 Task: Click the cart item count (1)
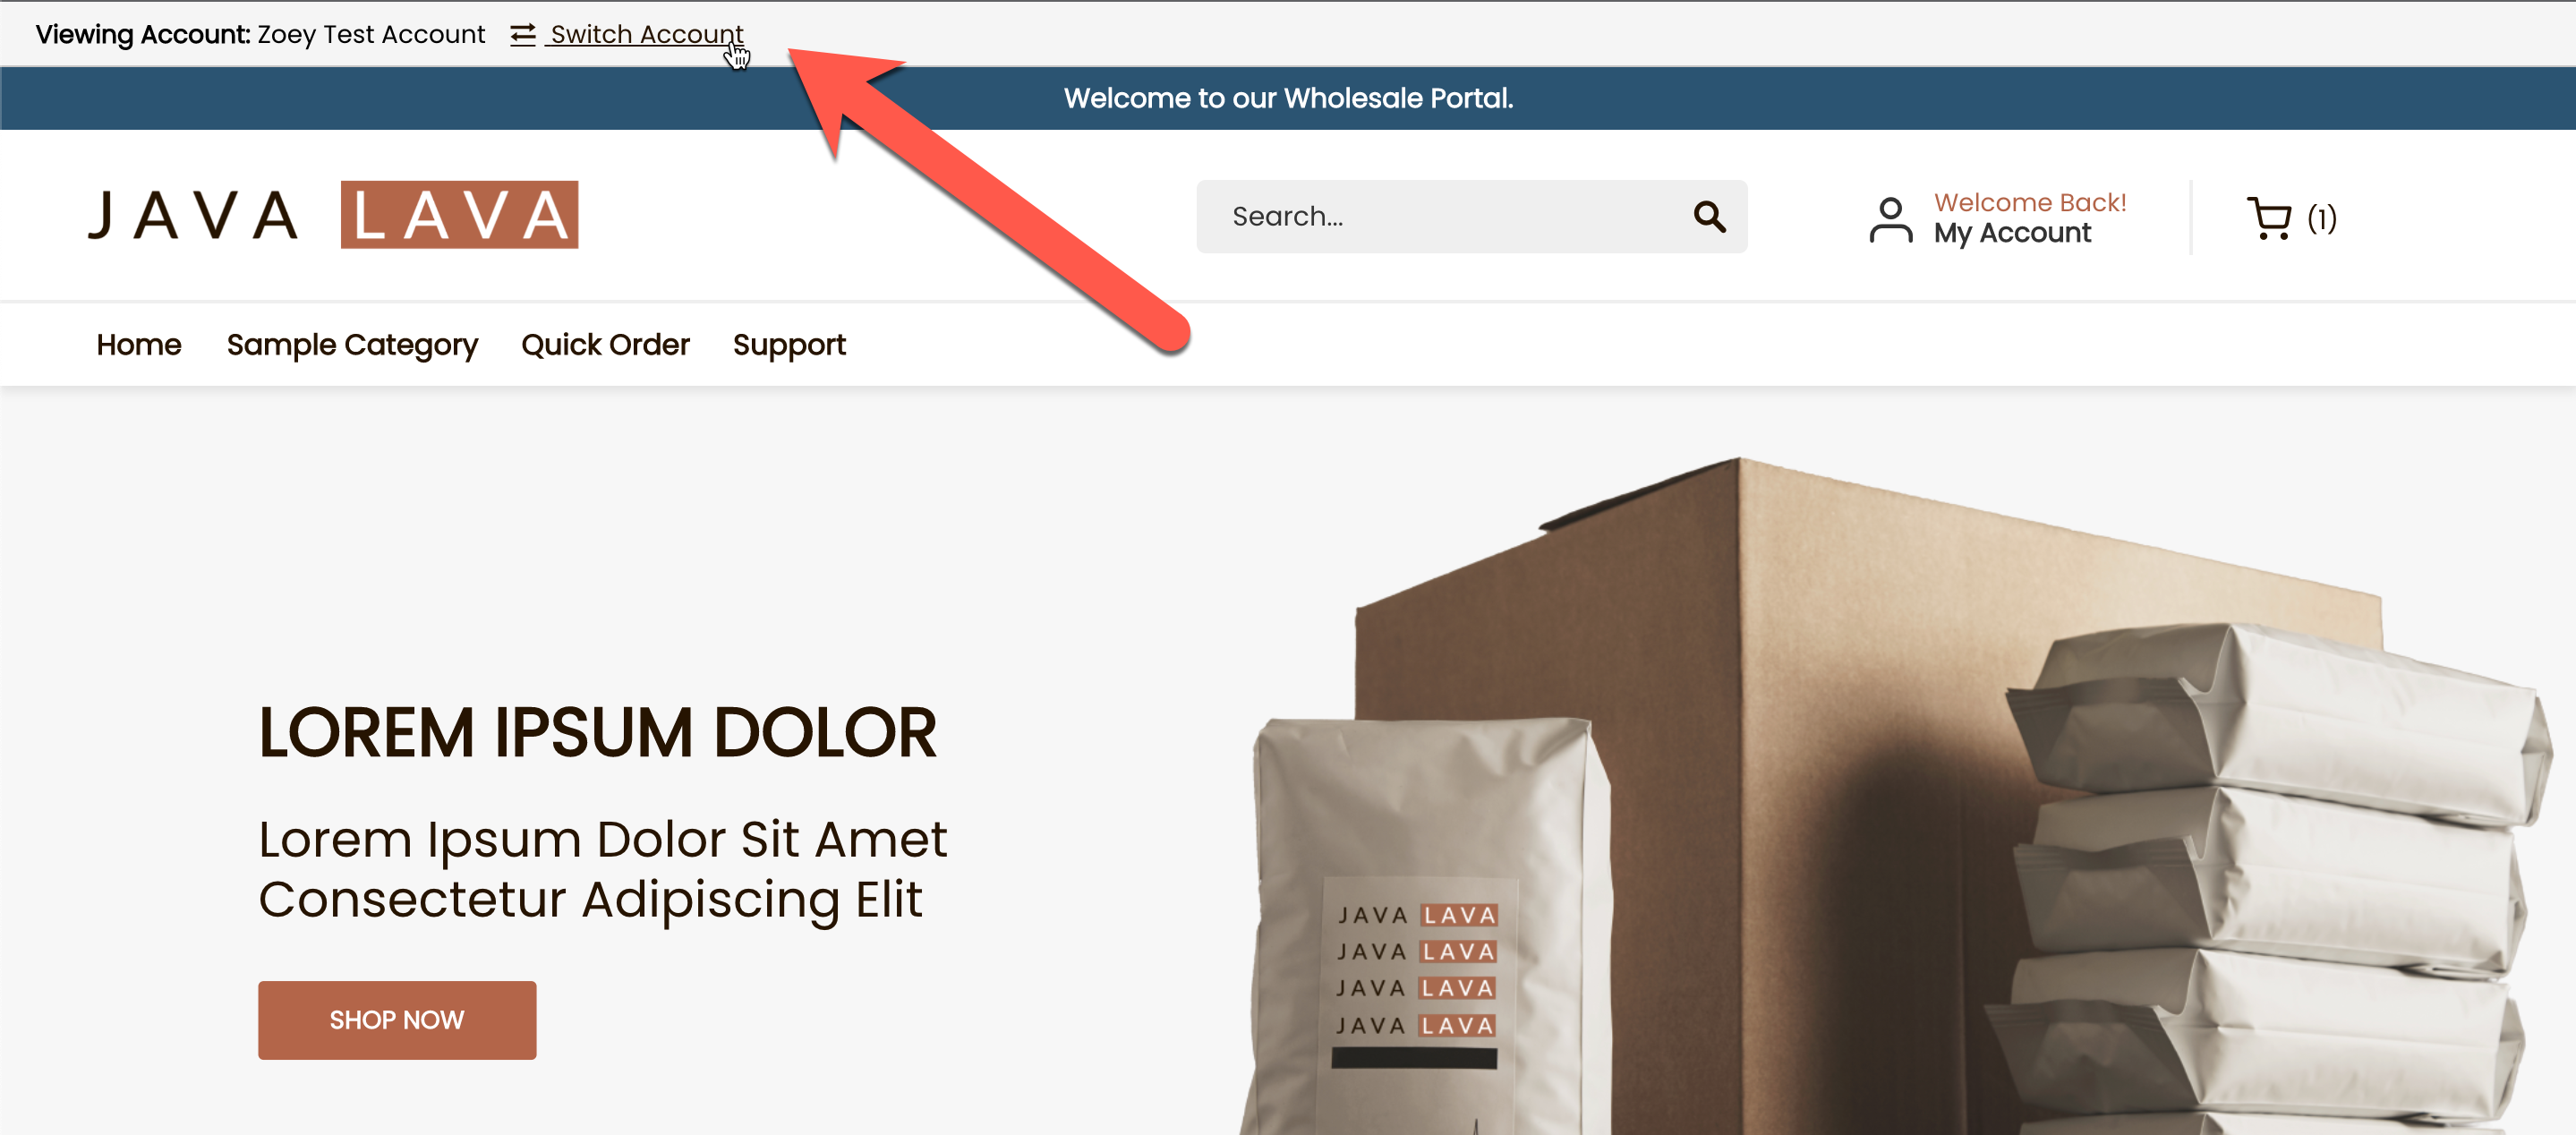click(x=2322, y=219)
